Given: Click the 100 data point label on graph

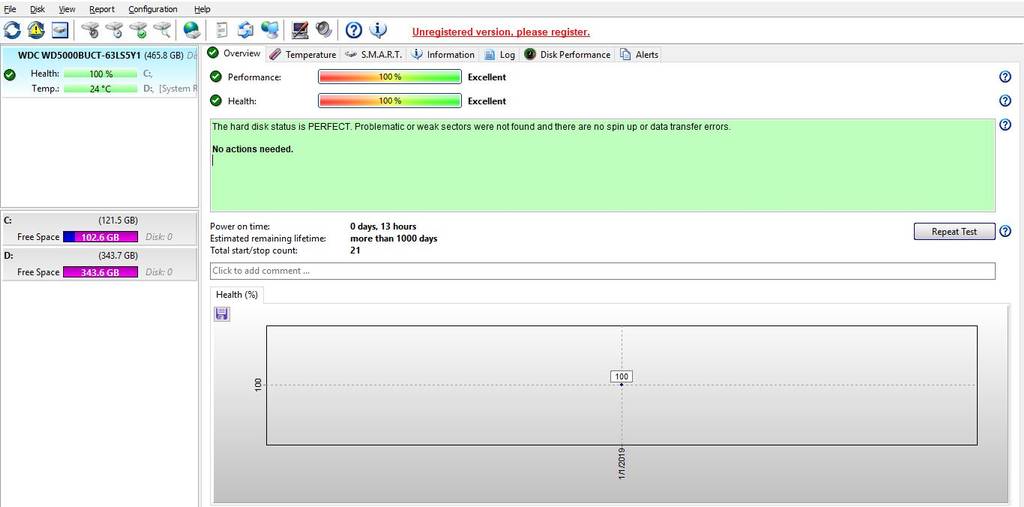Looking at the screenshot, I should point(622,376).
